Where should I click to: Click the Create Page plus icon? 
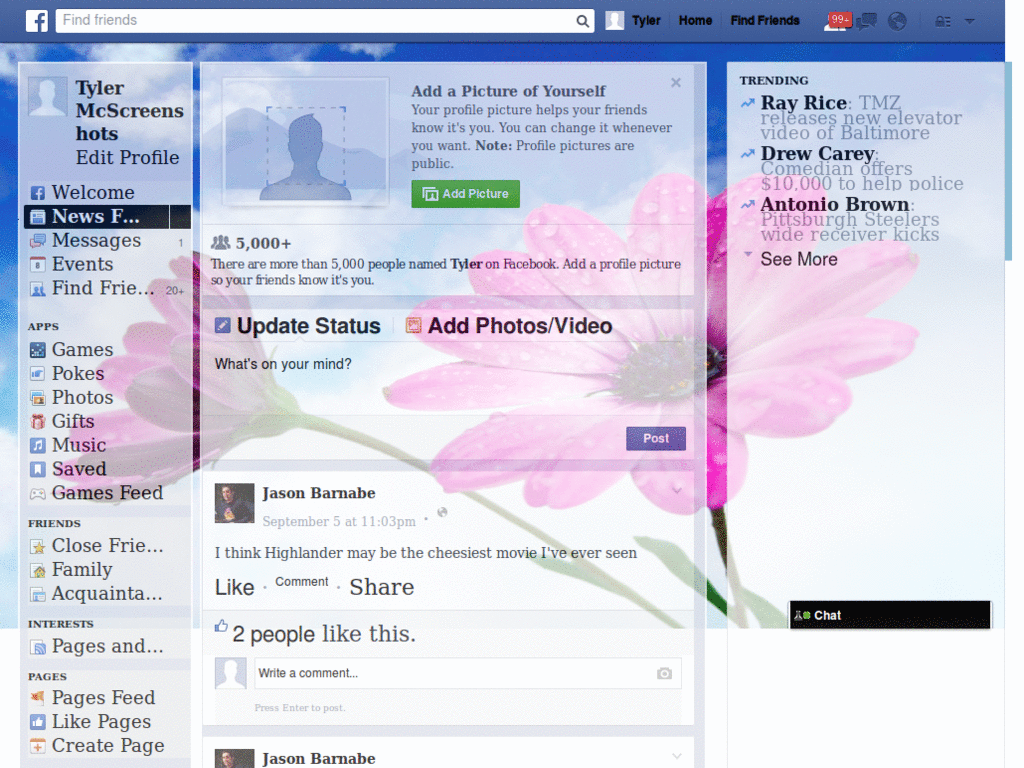(x=38, y=746)
